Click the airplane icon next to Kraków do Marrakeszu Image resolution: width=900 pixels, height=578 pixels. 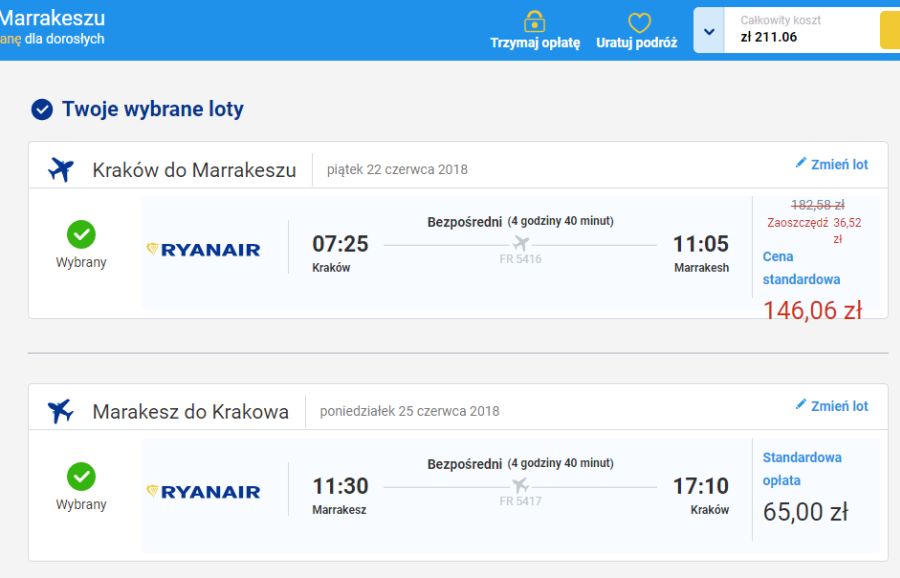point(61,169)
